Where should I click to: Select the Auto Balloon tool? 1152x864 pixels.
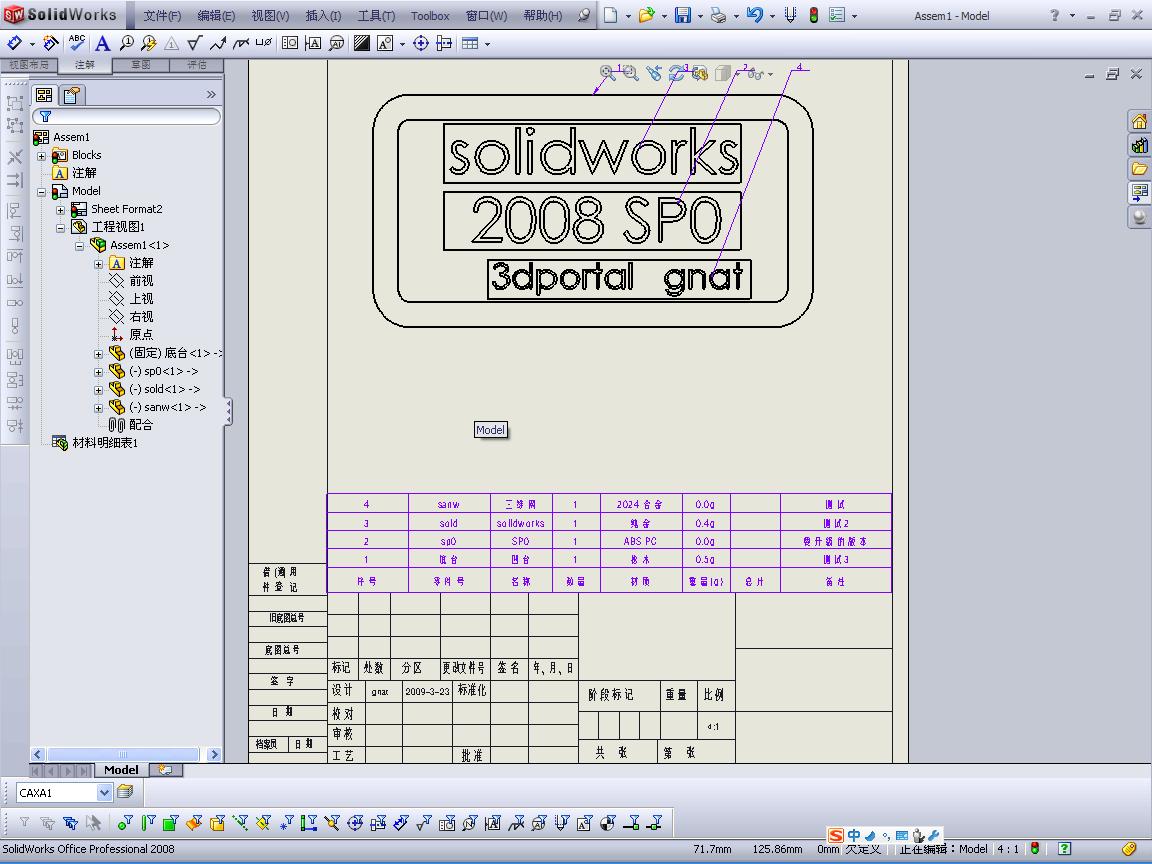click(148, 44)
